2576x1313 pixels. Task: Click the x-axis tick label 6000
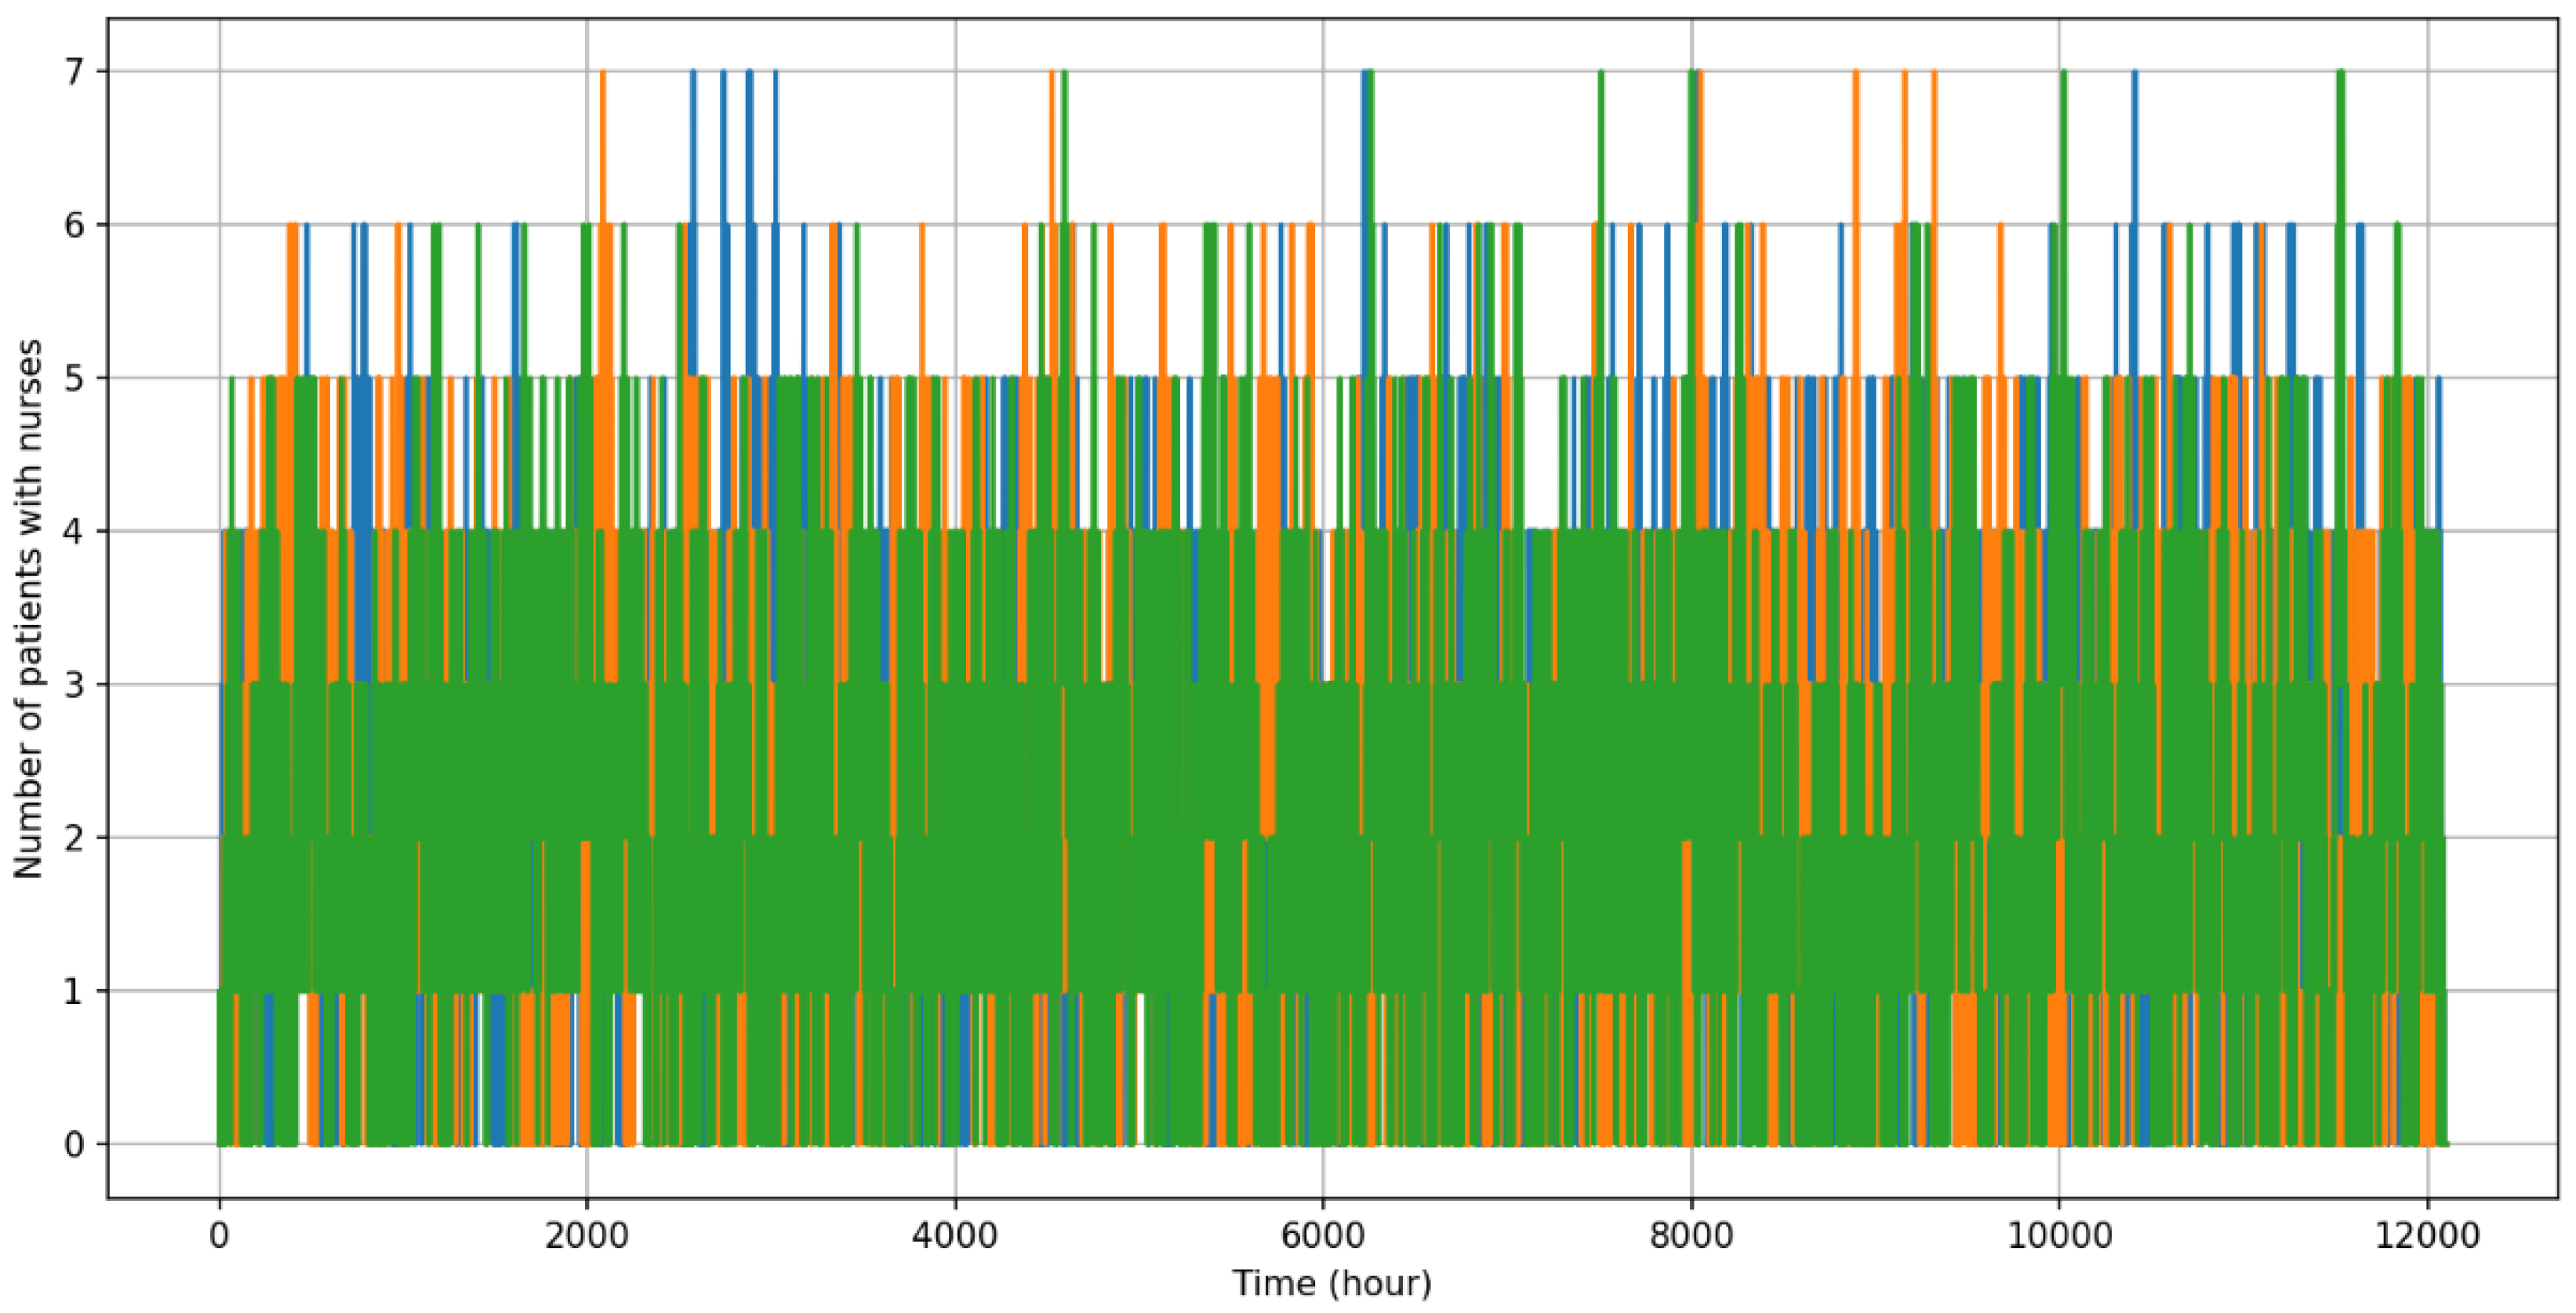pyautogui.click(x=1322, y=1236)
